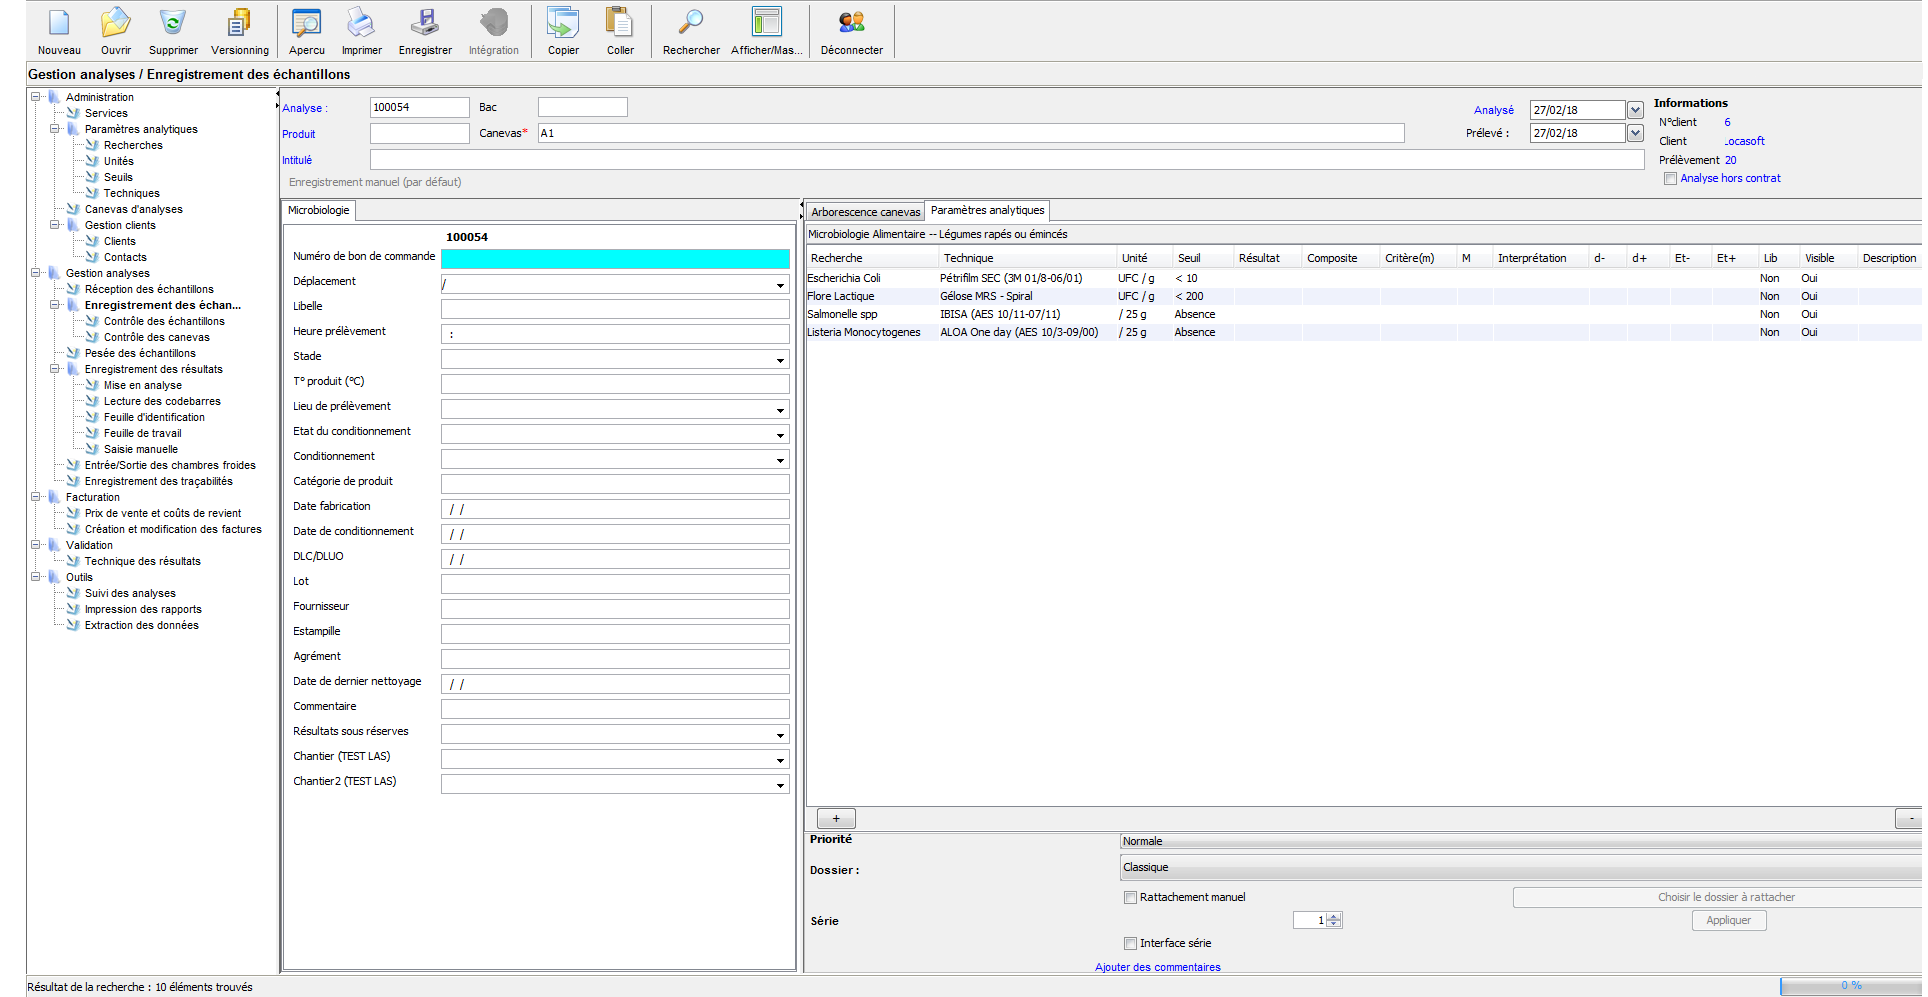Click the Bac input field

pyautogui.click(x=582, y=107)
